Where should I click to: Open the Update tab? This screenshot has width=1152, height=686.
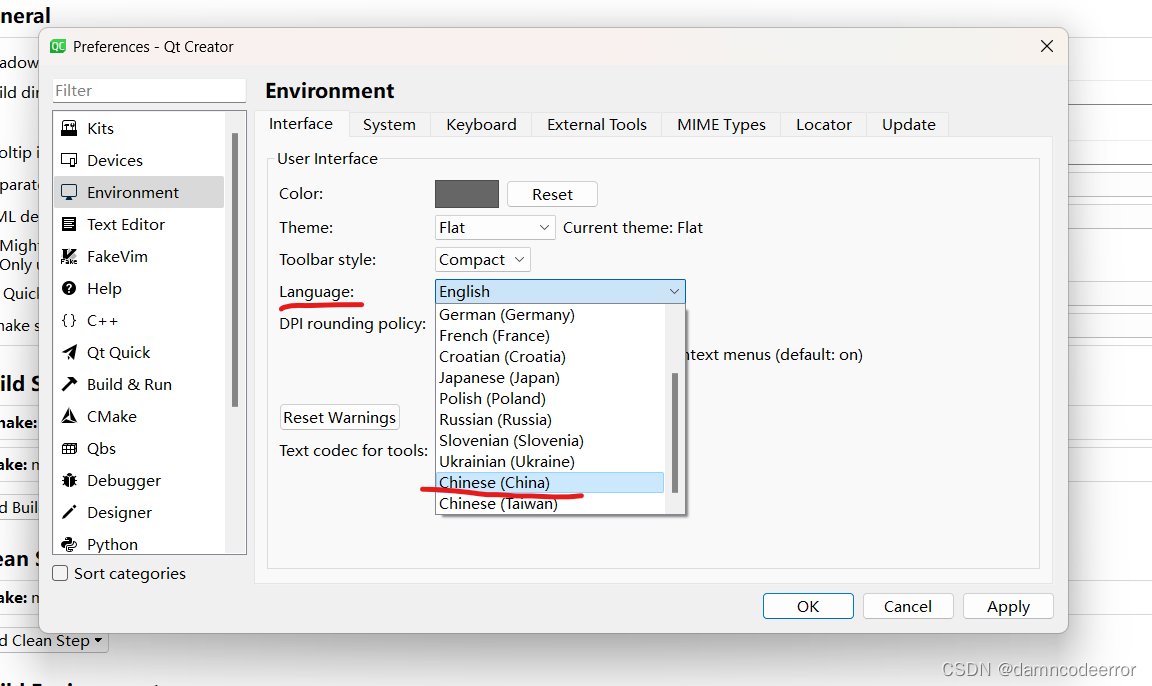[909, 125]
